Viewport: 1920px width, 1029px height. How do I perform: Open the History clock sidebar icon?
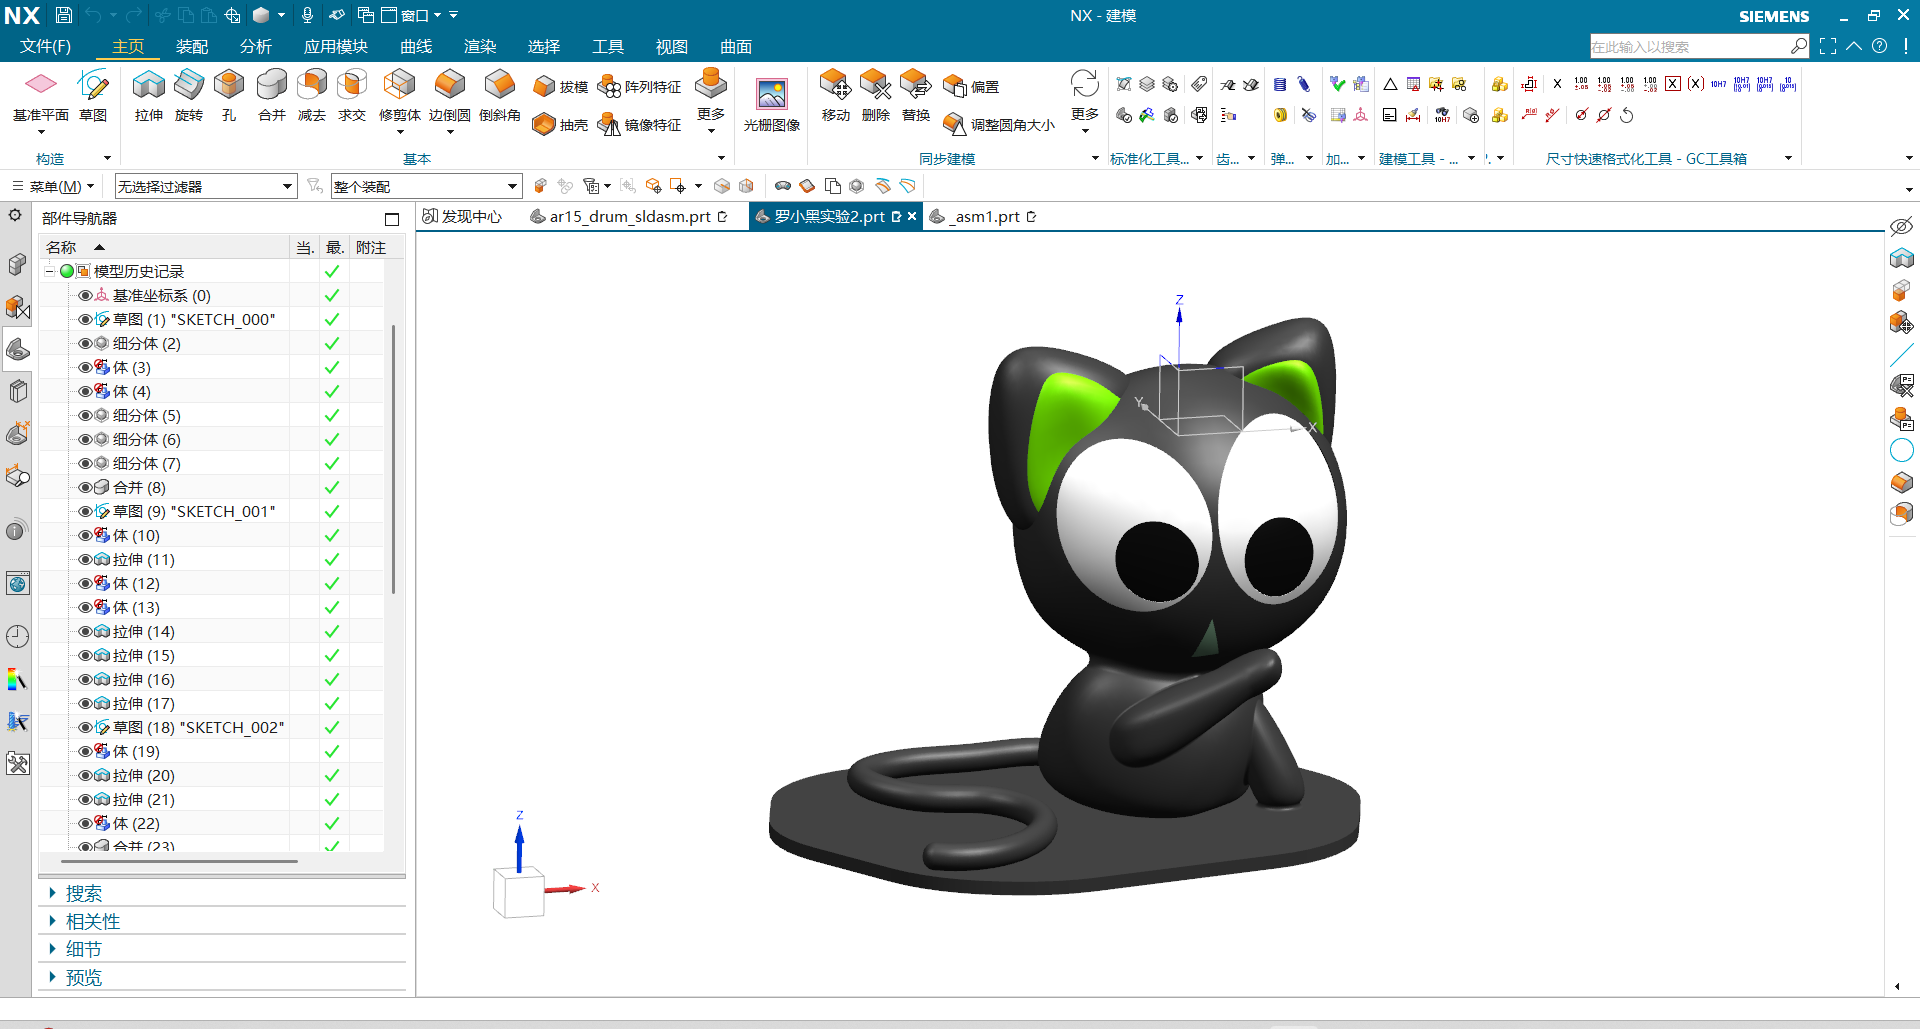click(17, 636)
